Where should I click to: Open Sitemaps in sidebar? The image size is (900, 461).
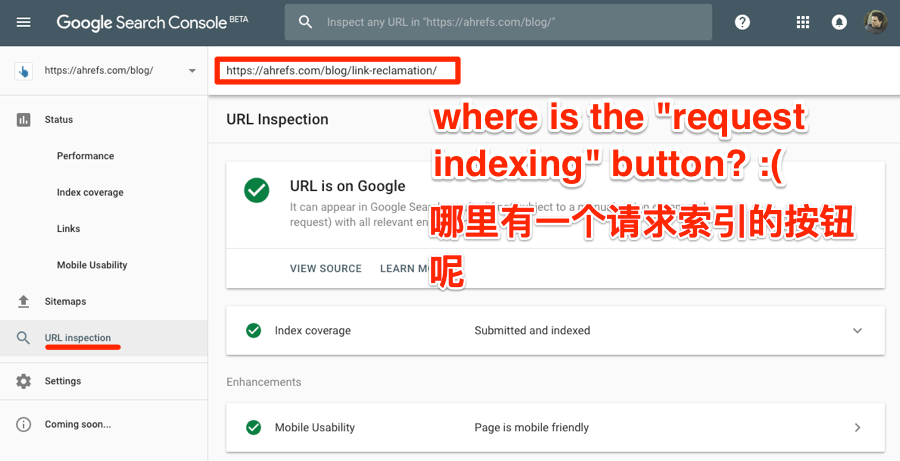pyautogui.click(x=65, y=301)
